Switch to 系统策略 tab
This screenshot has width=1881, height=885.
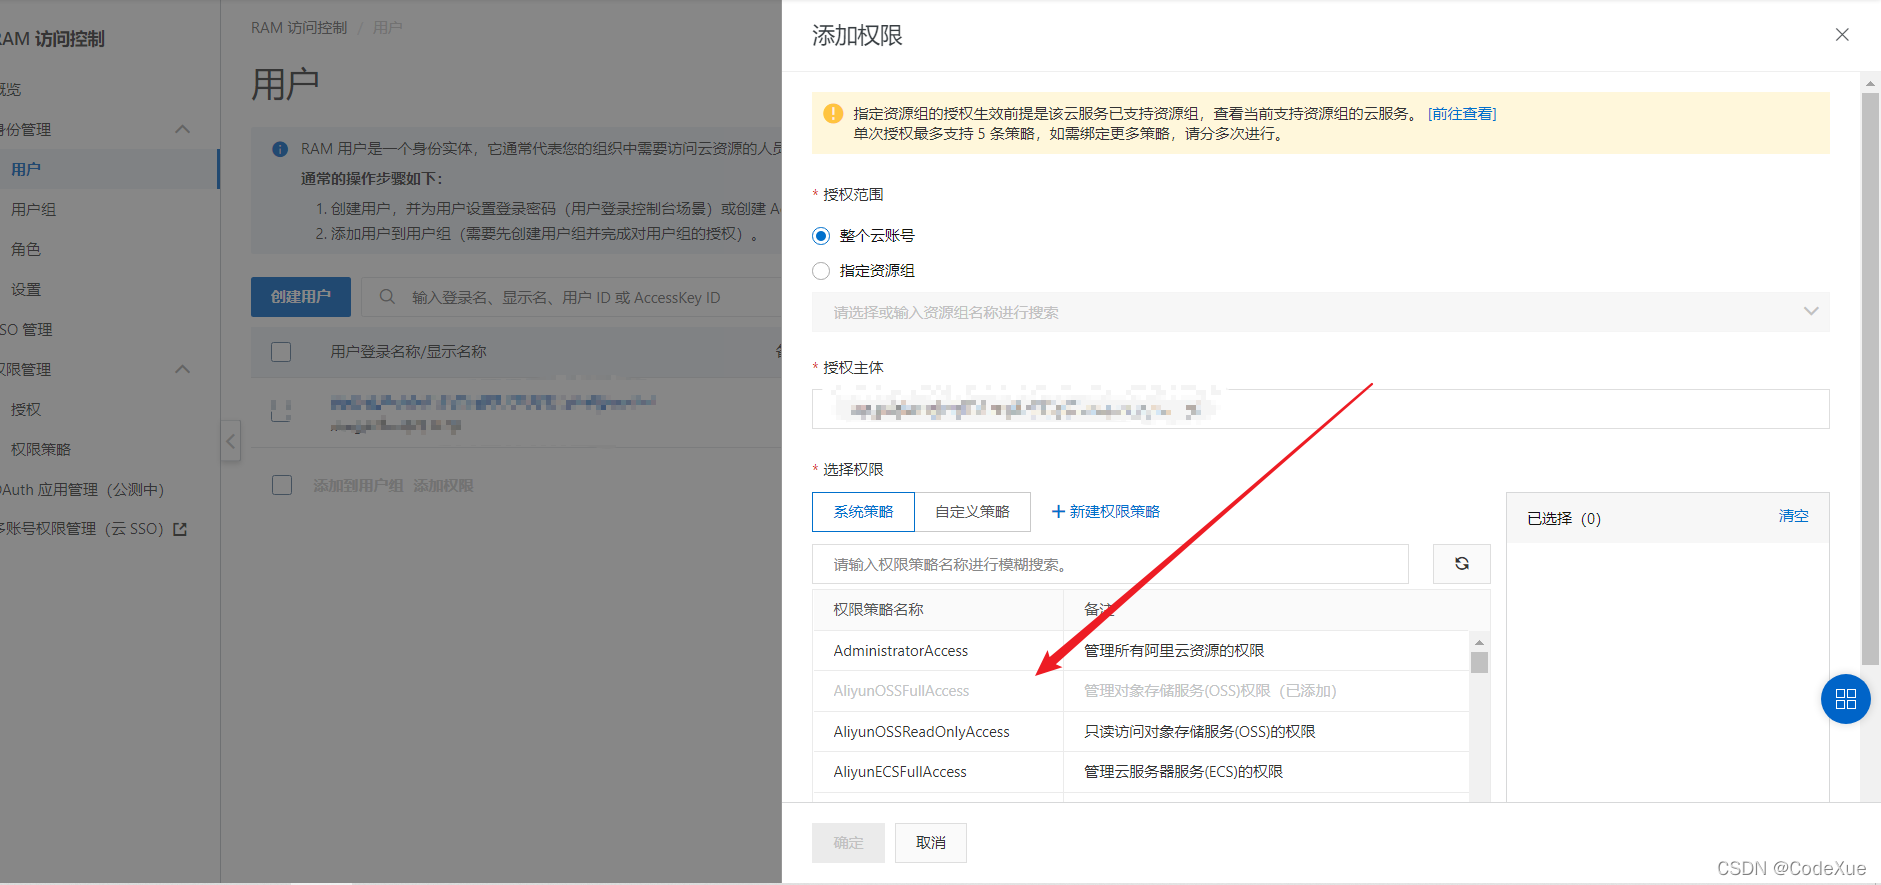863,512
